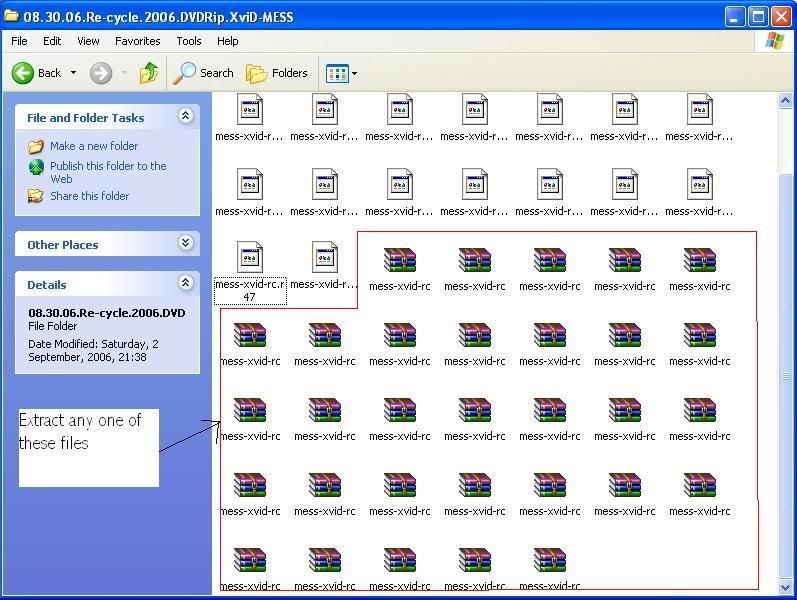The height and width of the screenshot is (600, 797).
Task: Open the Help menu
Action: 228,41
